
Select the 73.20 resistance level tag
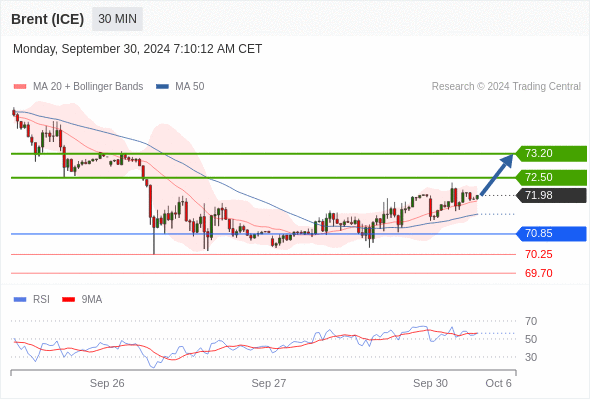tap(551, 154)
